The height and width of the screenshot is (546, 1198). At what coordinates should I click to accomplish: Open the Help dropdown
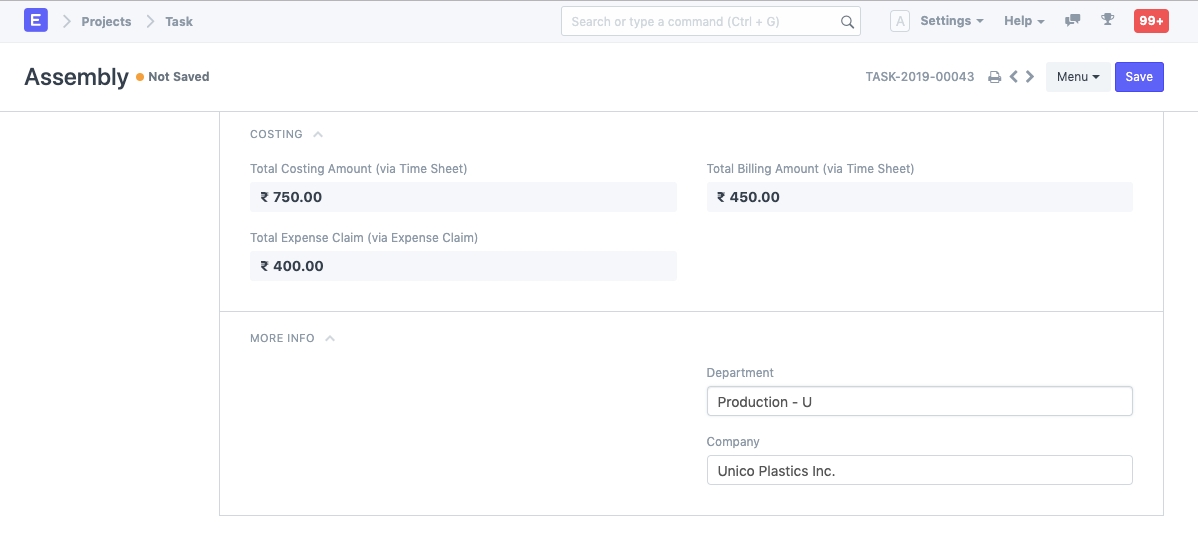1024,21
